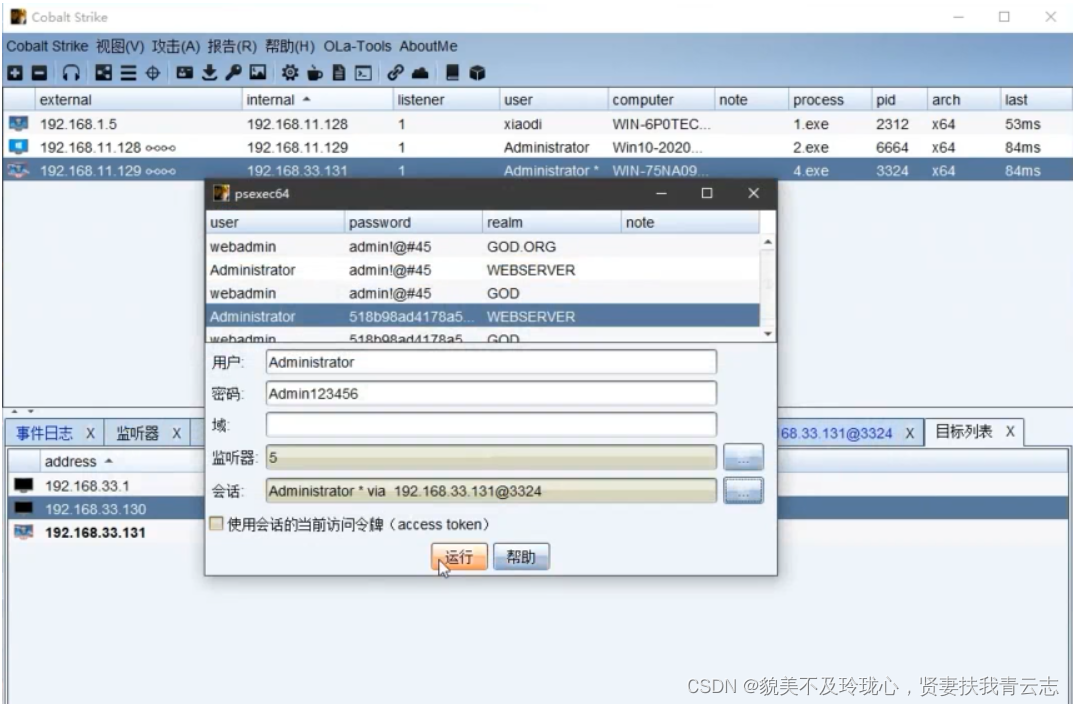The width and height of the screenshot is (1074, 706).
Task: Click the Connect to team server plus icon
Action: pyautogui.click(x=15, y=73)
